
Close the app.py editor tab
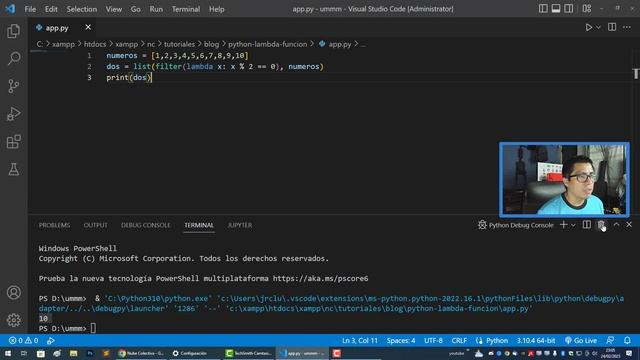coord(88,27)
